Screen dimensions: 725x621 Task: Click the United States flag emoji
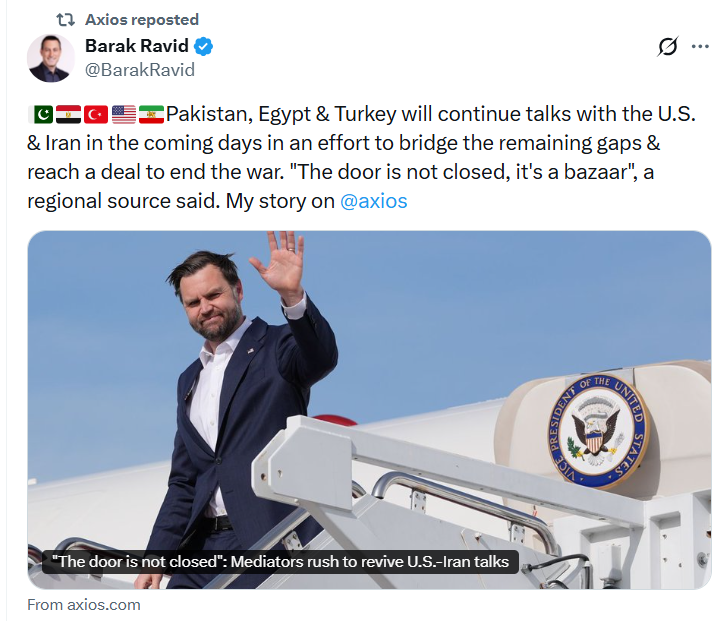[x=124, y=113]
